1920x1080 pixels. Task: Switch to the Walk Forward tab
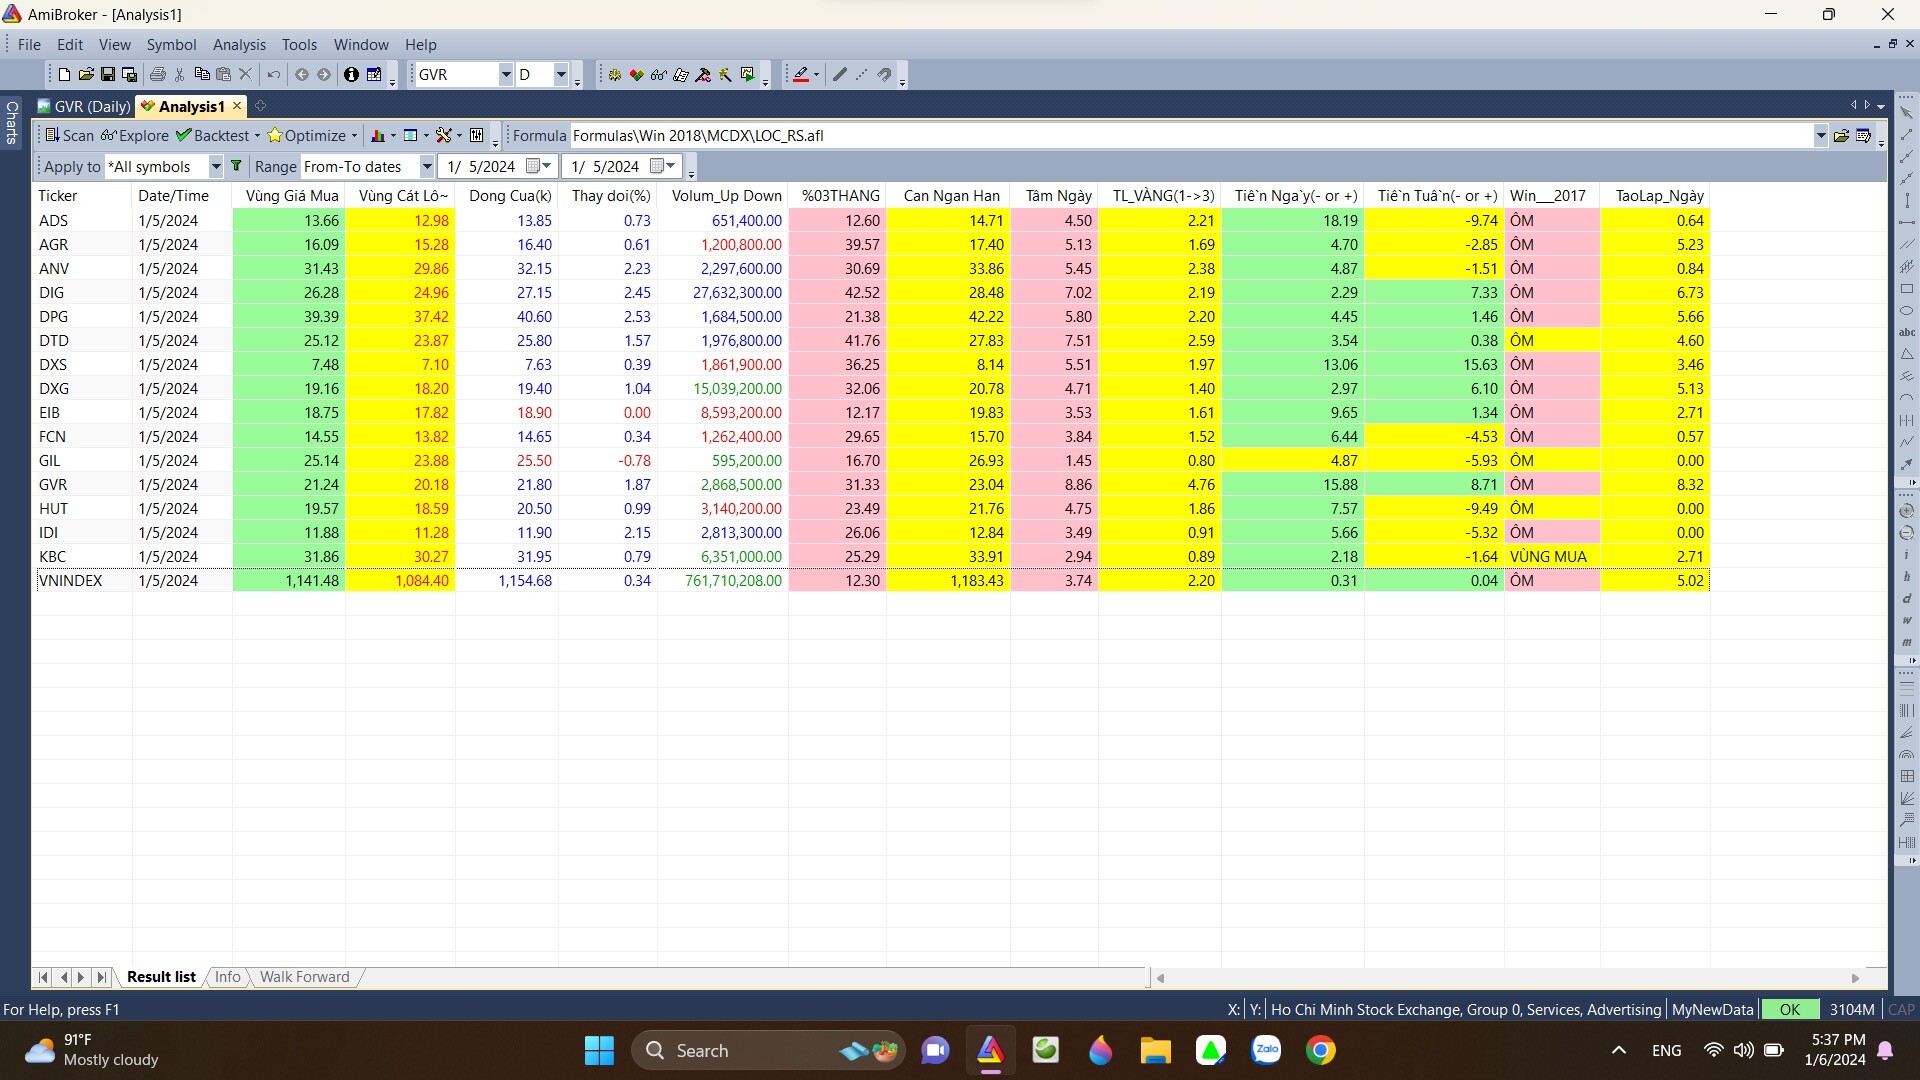tap(304, 977)
